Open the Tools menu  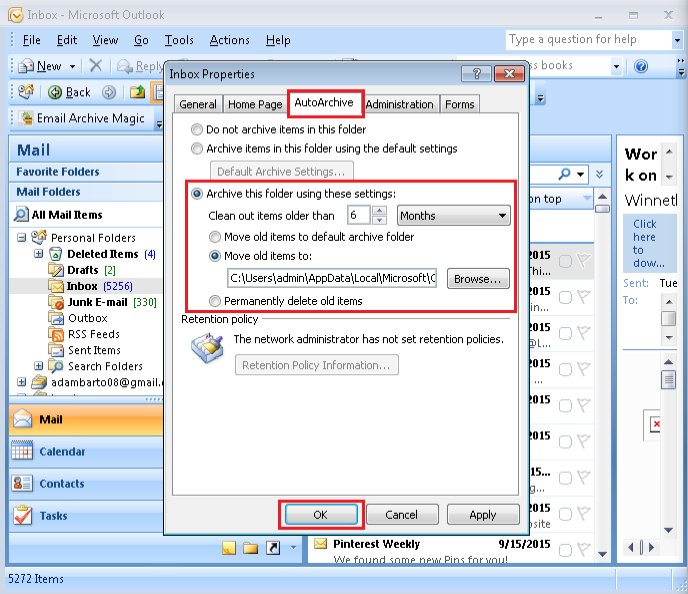[179, 40]
